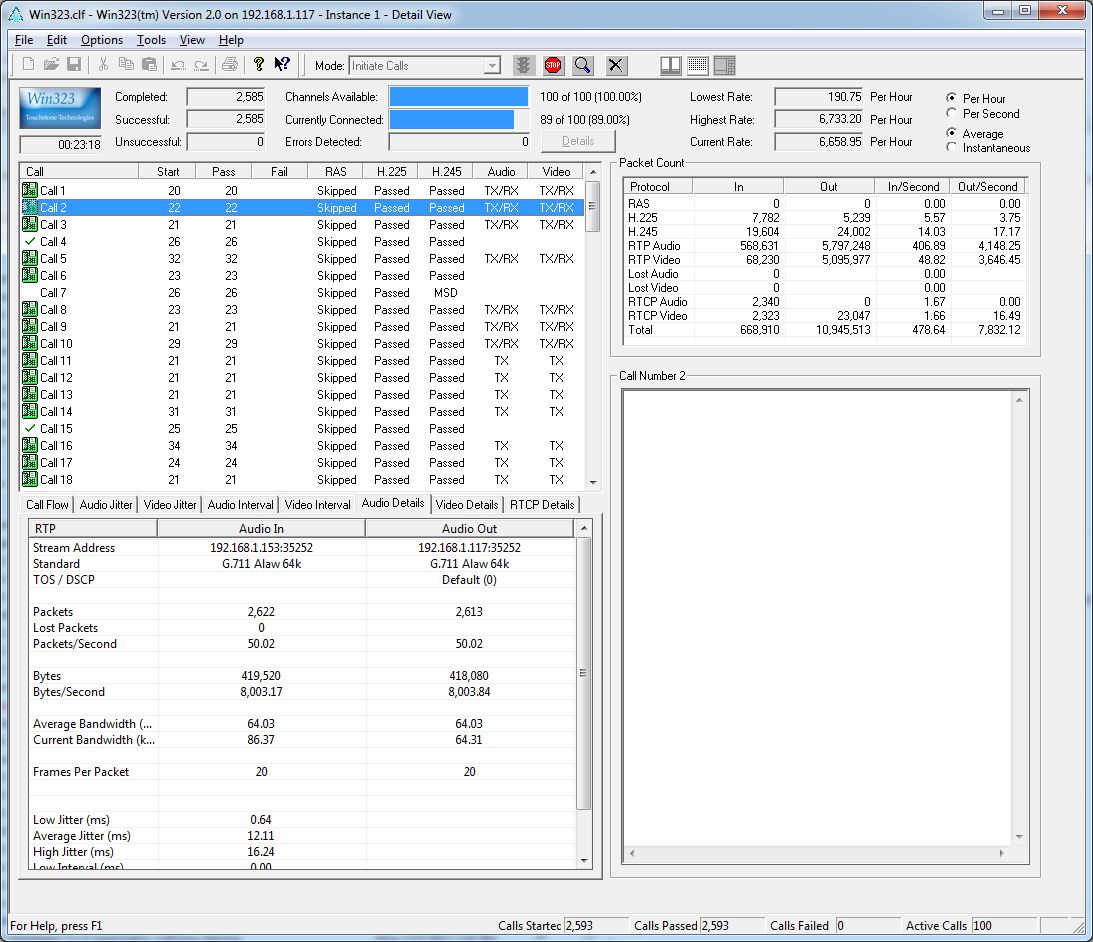The width and height of the screenshot is (1093, 942).
Task: Click right arrow of Call Number 2 horizontal scrollbar
Action: click(x=1002, y=853)
